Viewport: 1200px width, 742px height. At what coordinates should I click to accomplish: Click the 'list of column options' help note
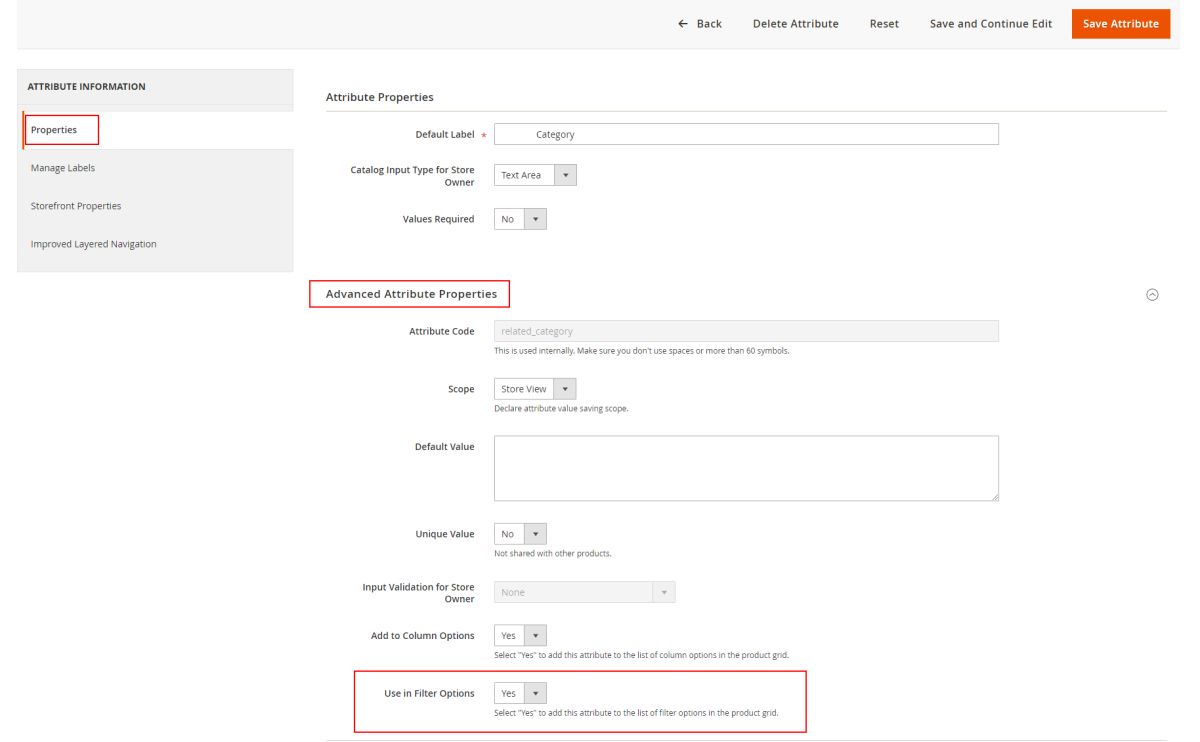(641, 655)
